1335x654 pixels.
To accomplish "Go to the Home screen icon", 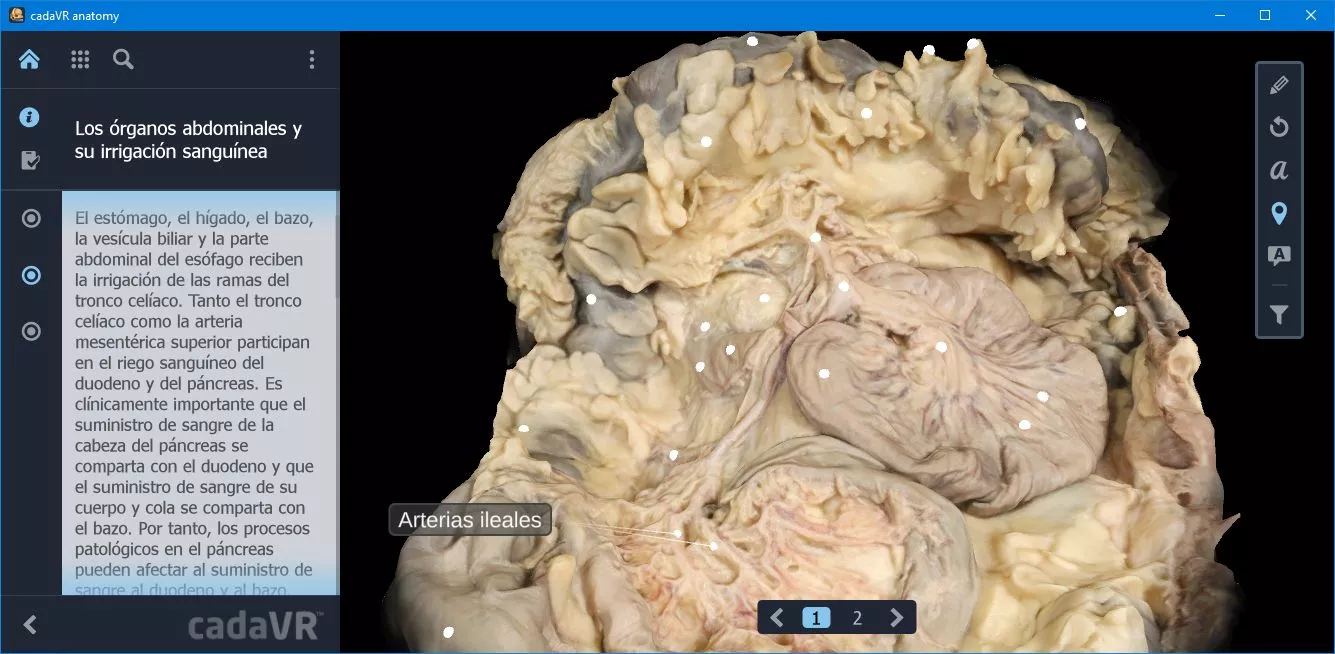I will pos(29,60).
